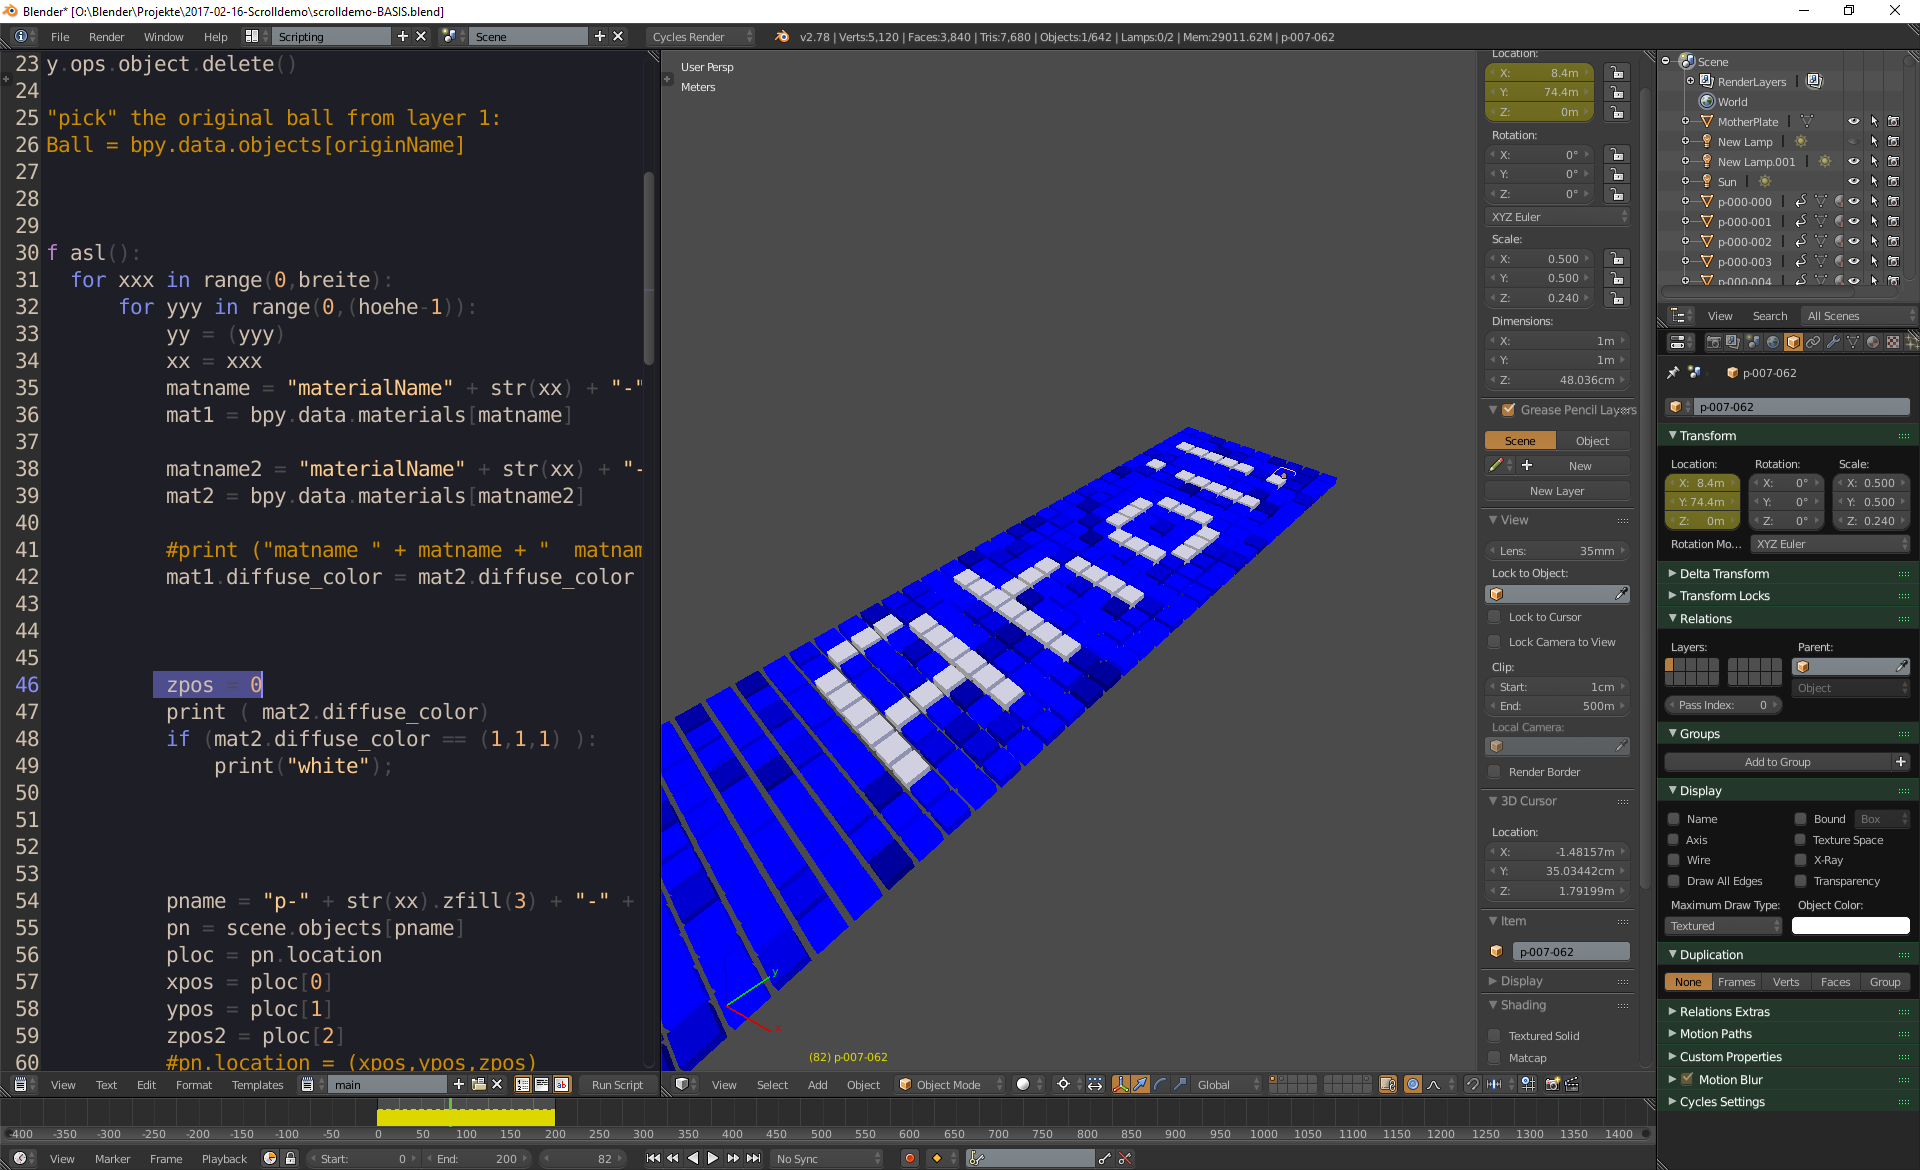Open the Render properties tab (camera icon)
This screenshot has height=1170, width=1920.
(1713, 342)
